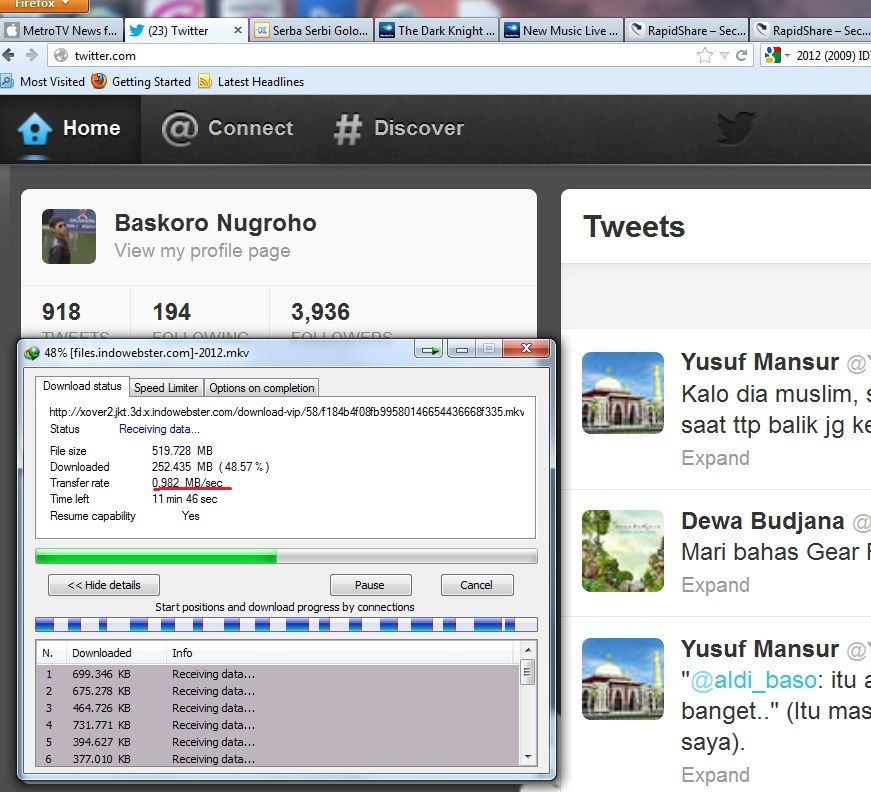Click the Baskoro Nugroho name link
Viewport: 871px width, 792px height.
(216, 223)
